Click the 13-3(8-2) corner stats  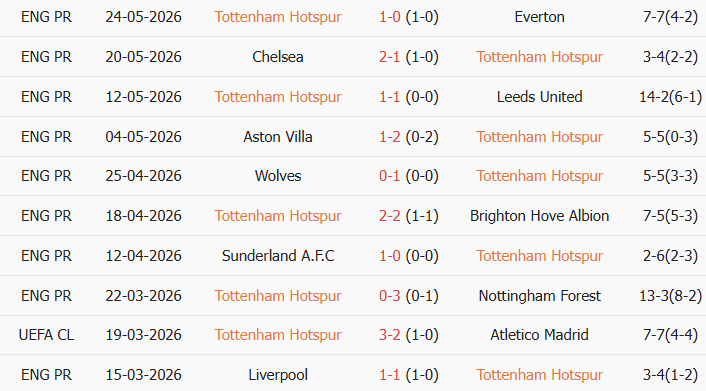[x=670, y=296]
